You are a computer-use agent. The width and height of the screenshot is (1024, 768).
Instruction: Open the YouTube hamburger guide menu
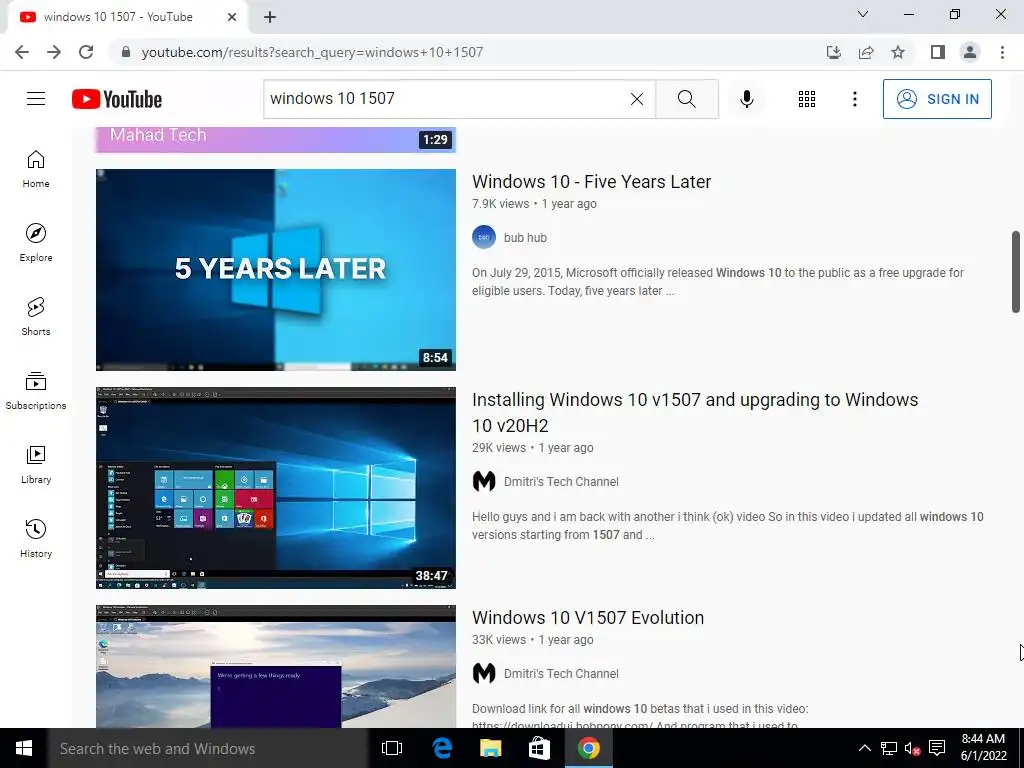pos(36,99)
